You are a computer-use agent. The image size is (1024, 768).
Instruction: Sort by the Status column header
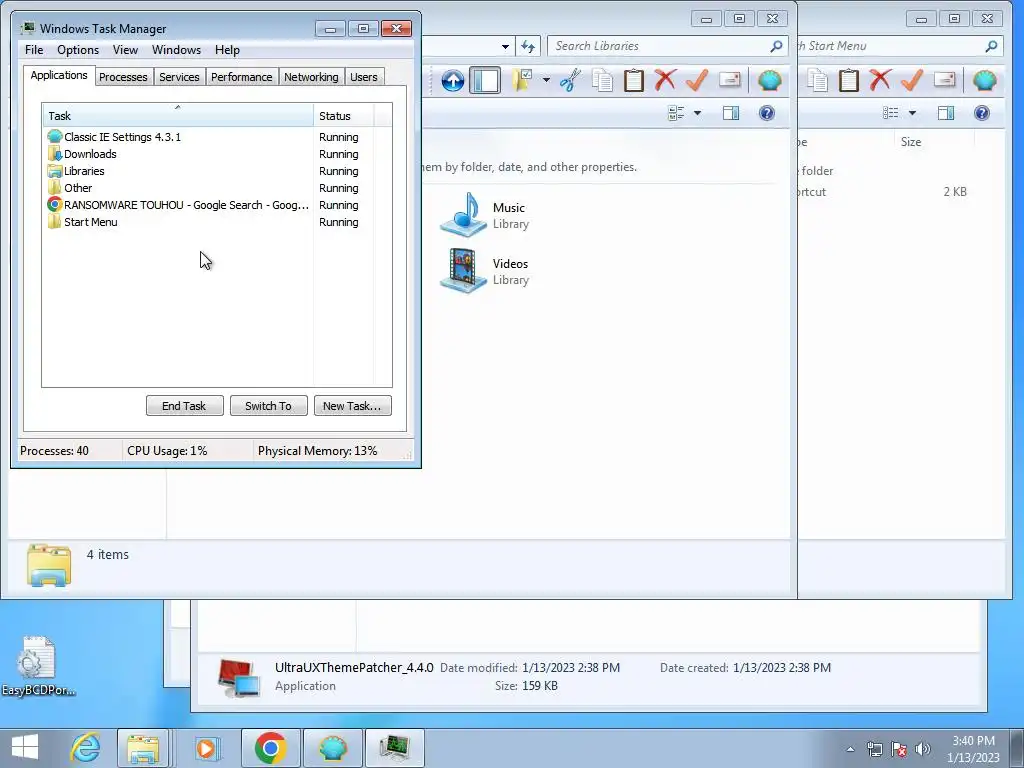coord(344,116)
